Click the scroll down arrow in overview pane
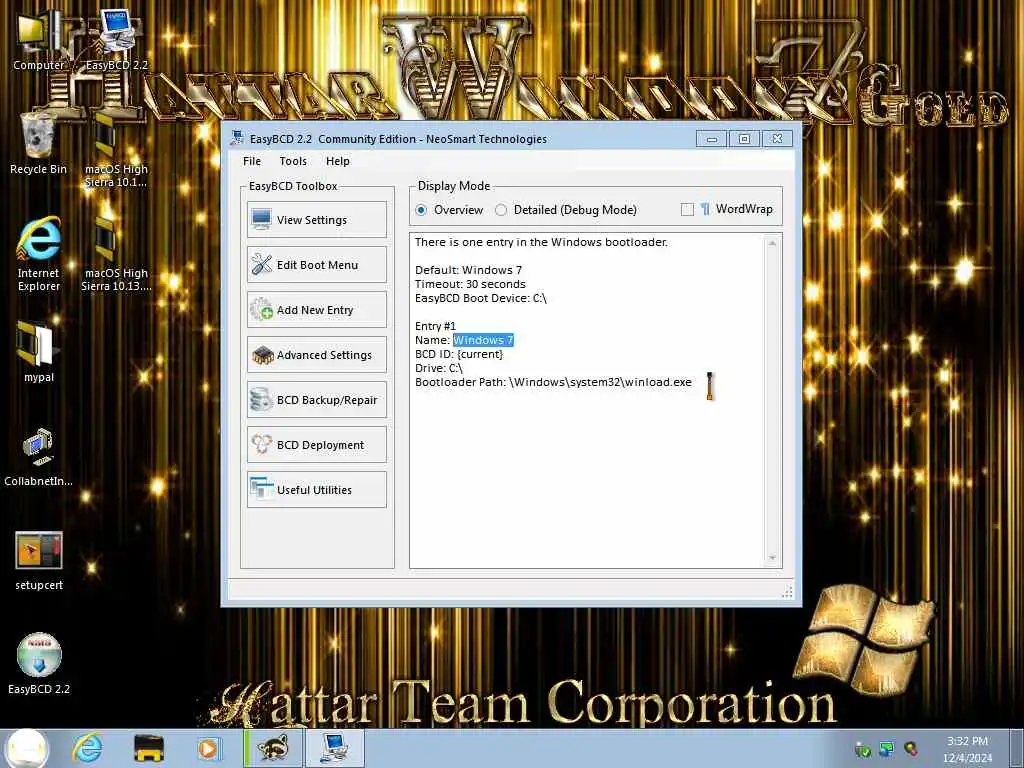 click(x=773, y=558)
